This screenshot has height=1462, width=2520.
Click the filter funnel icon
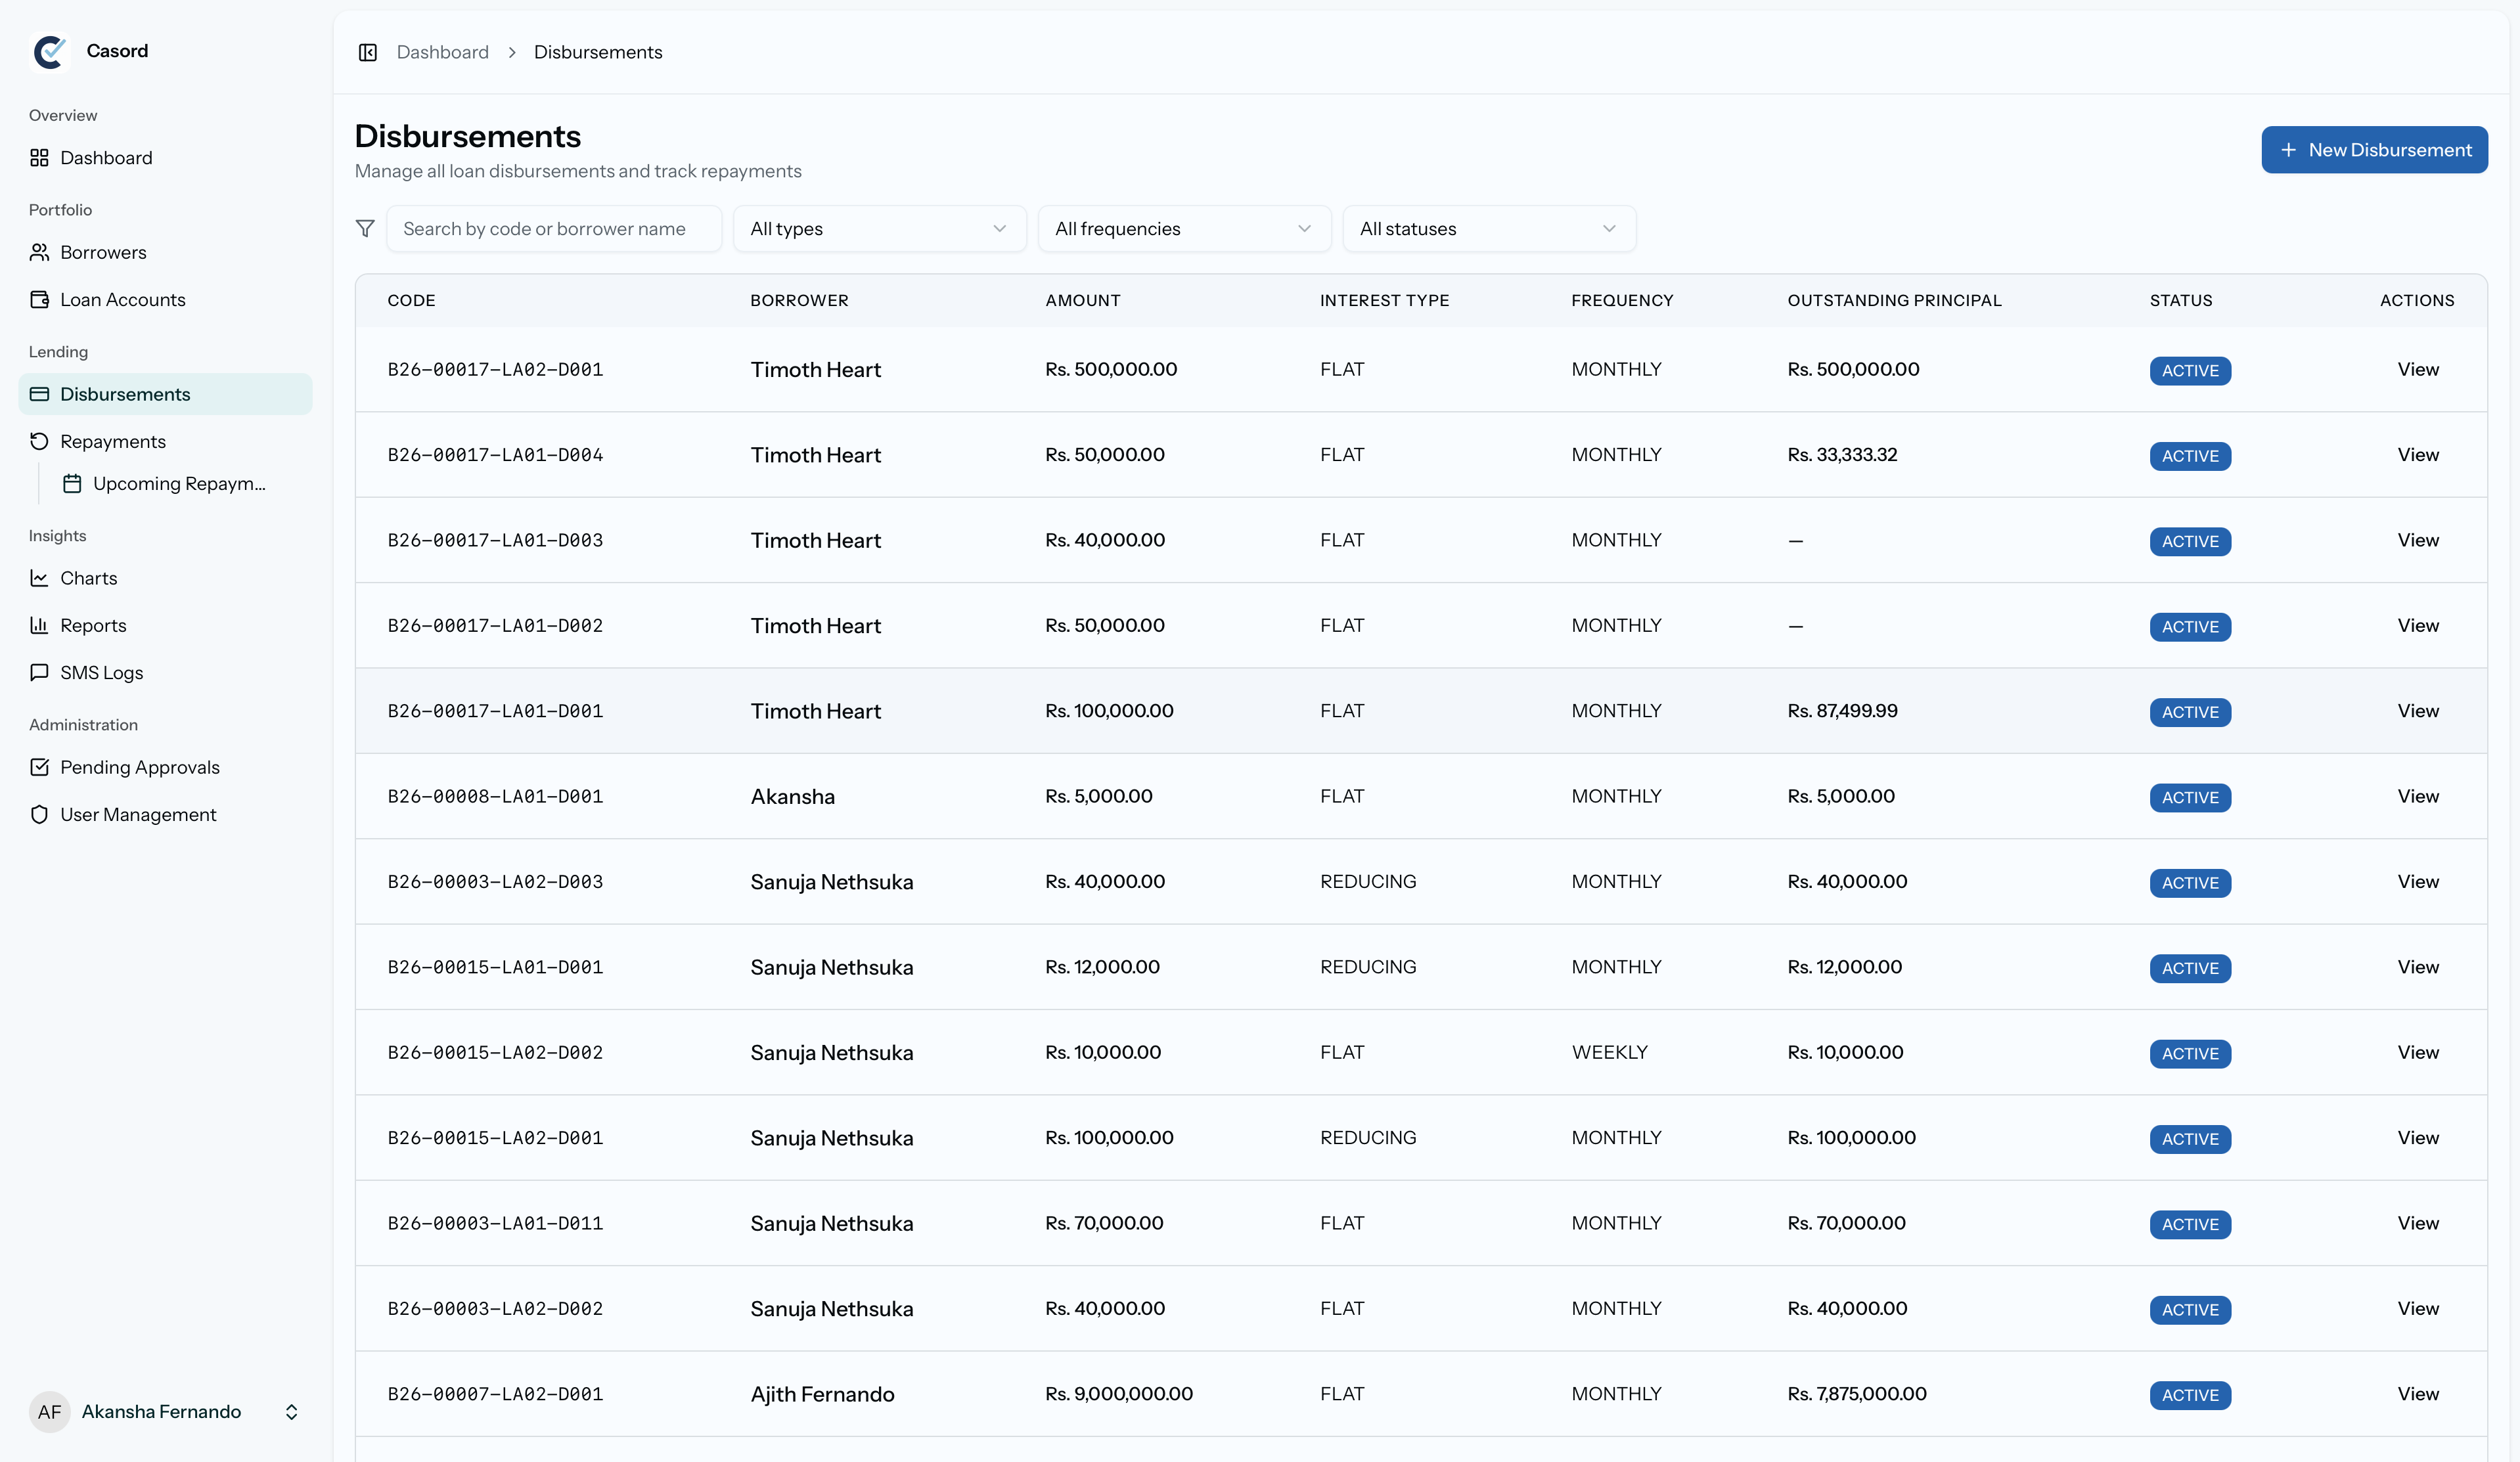365,229
